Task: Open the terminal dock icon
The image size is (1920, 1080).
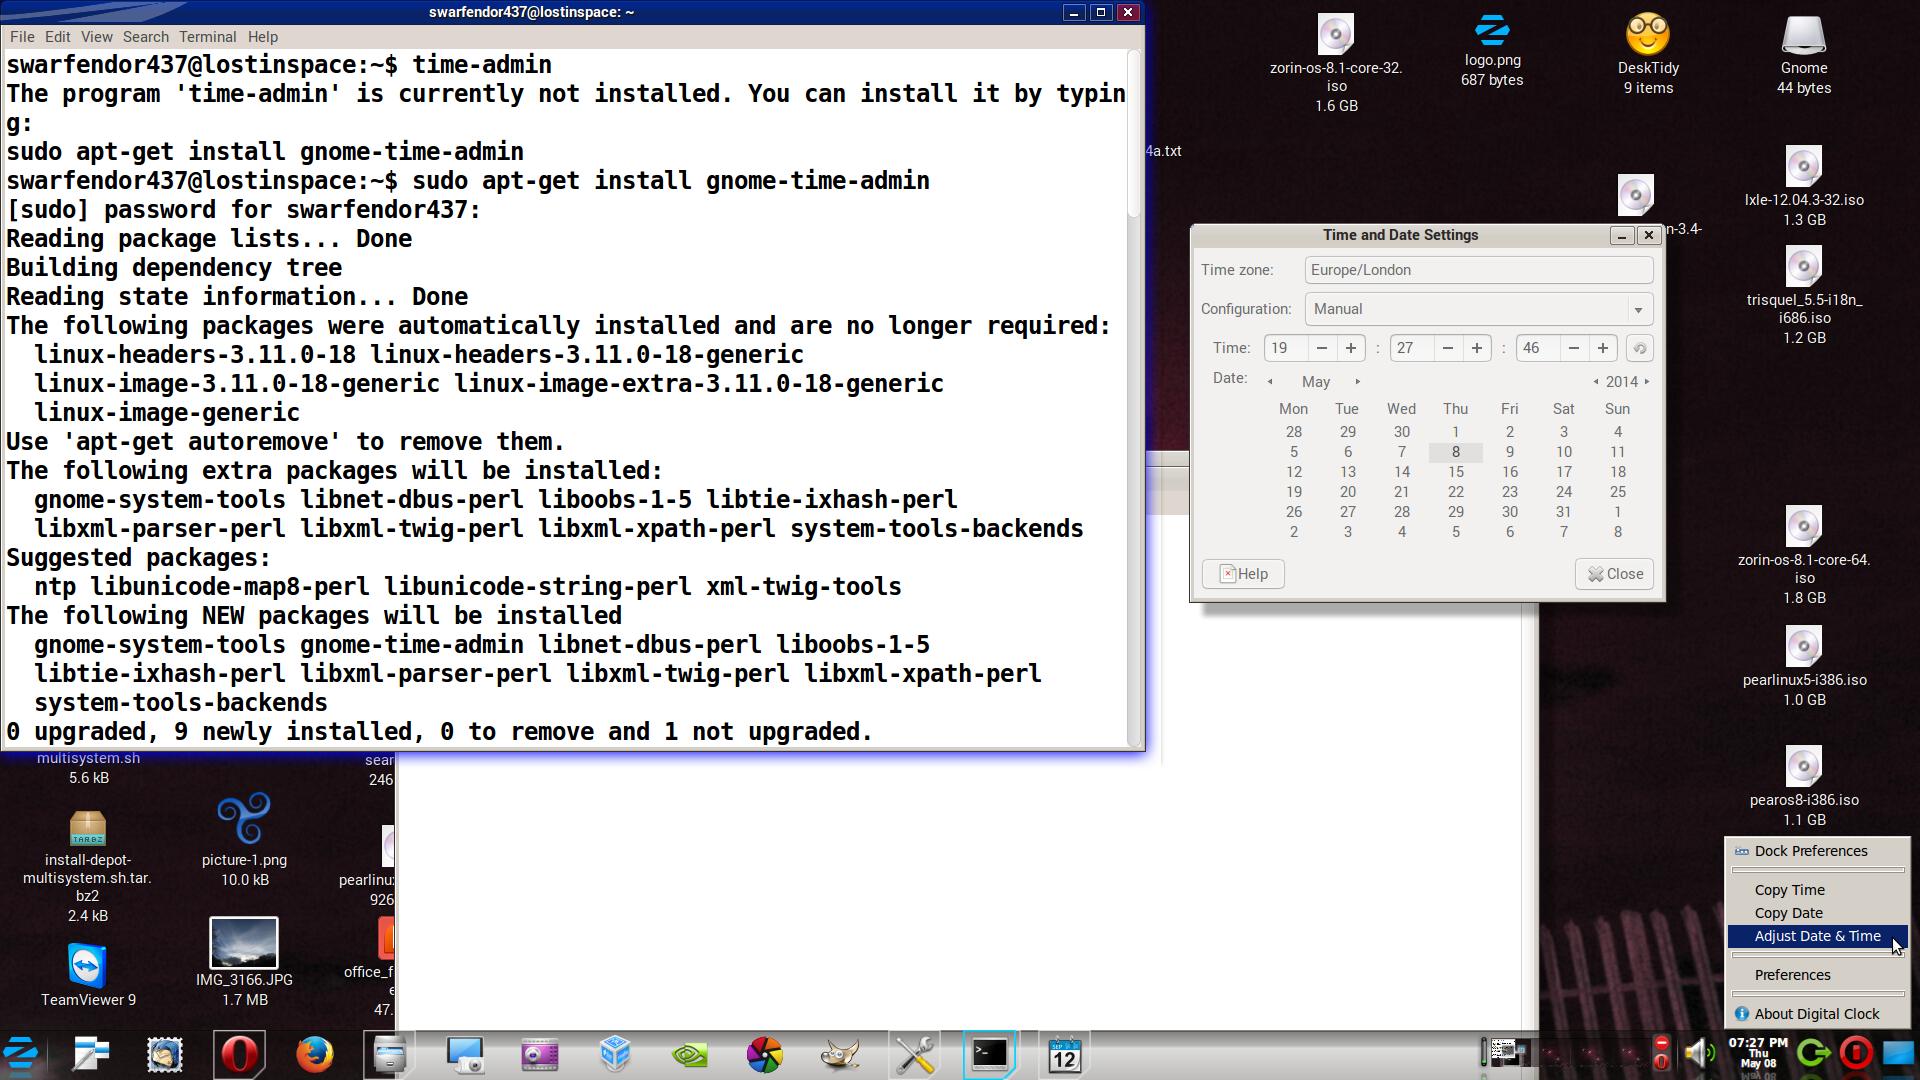Action: 990,1054
